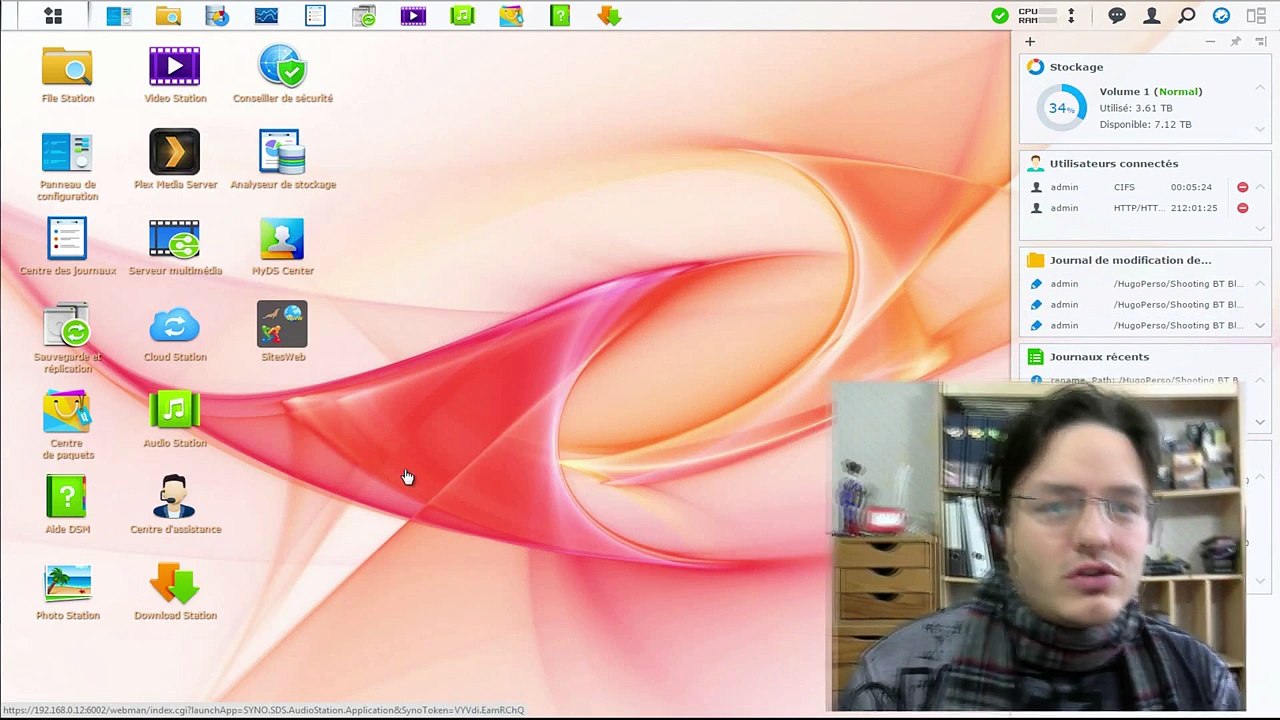Disconnect the admin HTTP connected user
Screen dimensions: 1280x720
[1242, 208]
